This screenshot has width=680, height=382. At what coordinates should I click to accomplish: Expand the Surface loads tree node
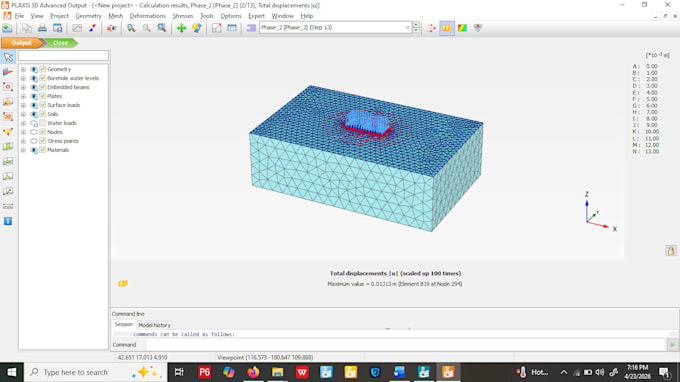[23, 105]
